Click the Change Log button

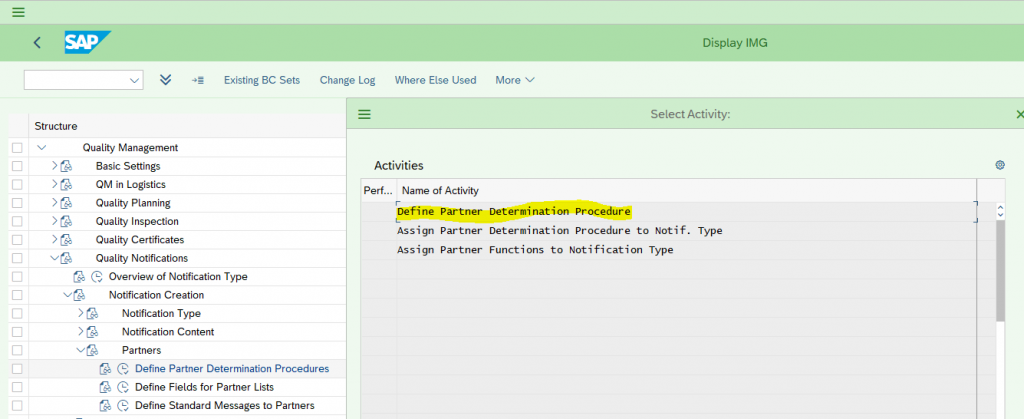click(347, 80)
